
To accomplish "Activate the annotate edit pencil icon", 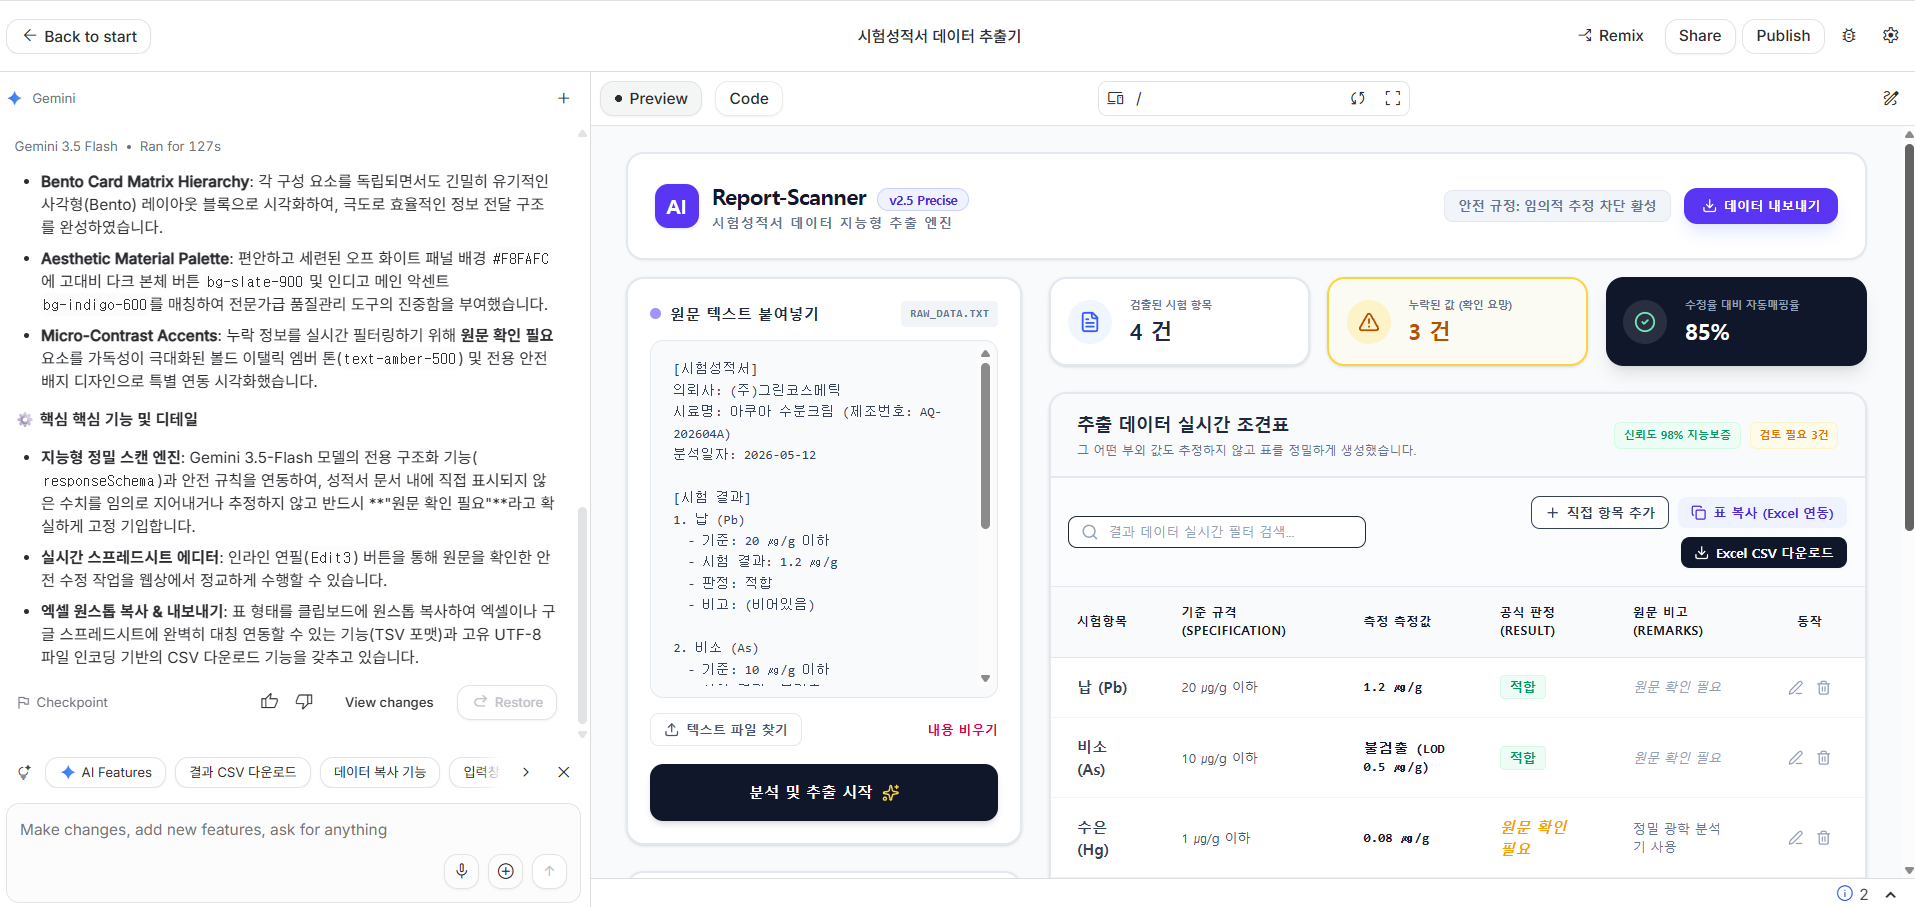I will click(x=1890, y=98).
